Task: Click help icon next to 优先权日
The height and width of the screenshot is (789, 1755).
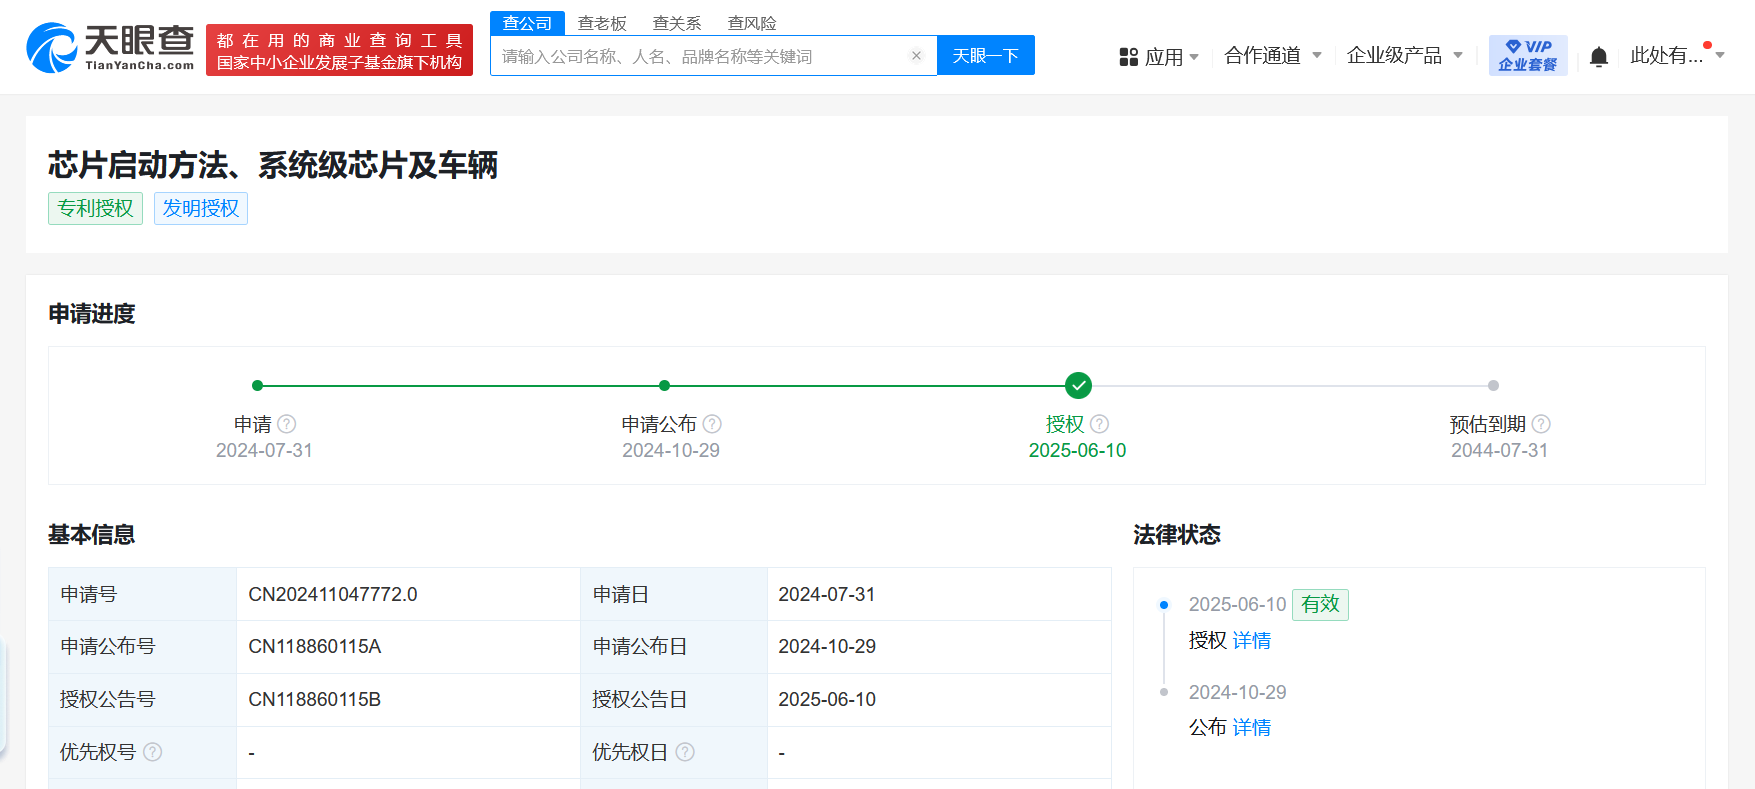Action: pos(685,752)
